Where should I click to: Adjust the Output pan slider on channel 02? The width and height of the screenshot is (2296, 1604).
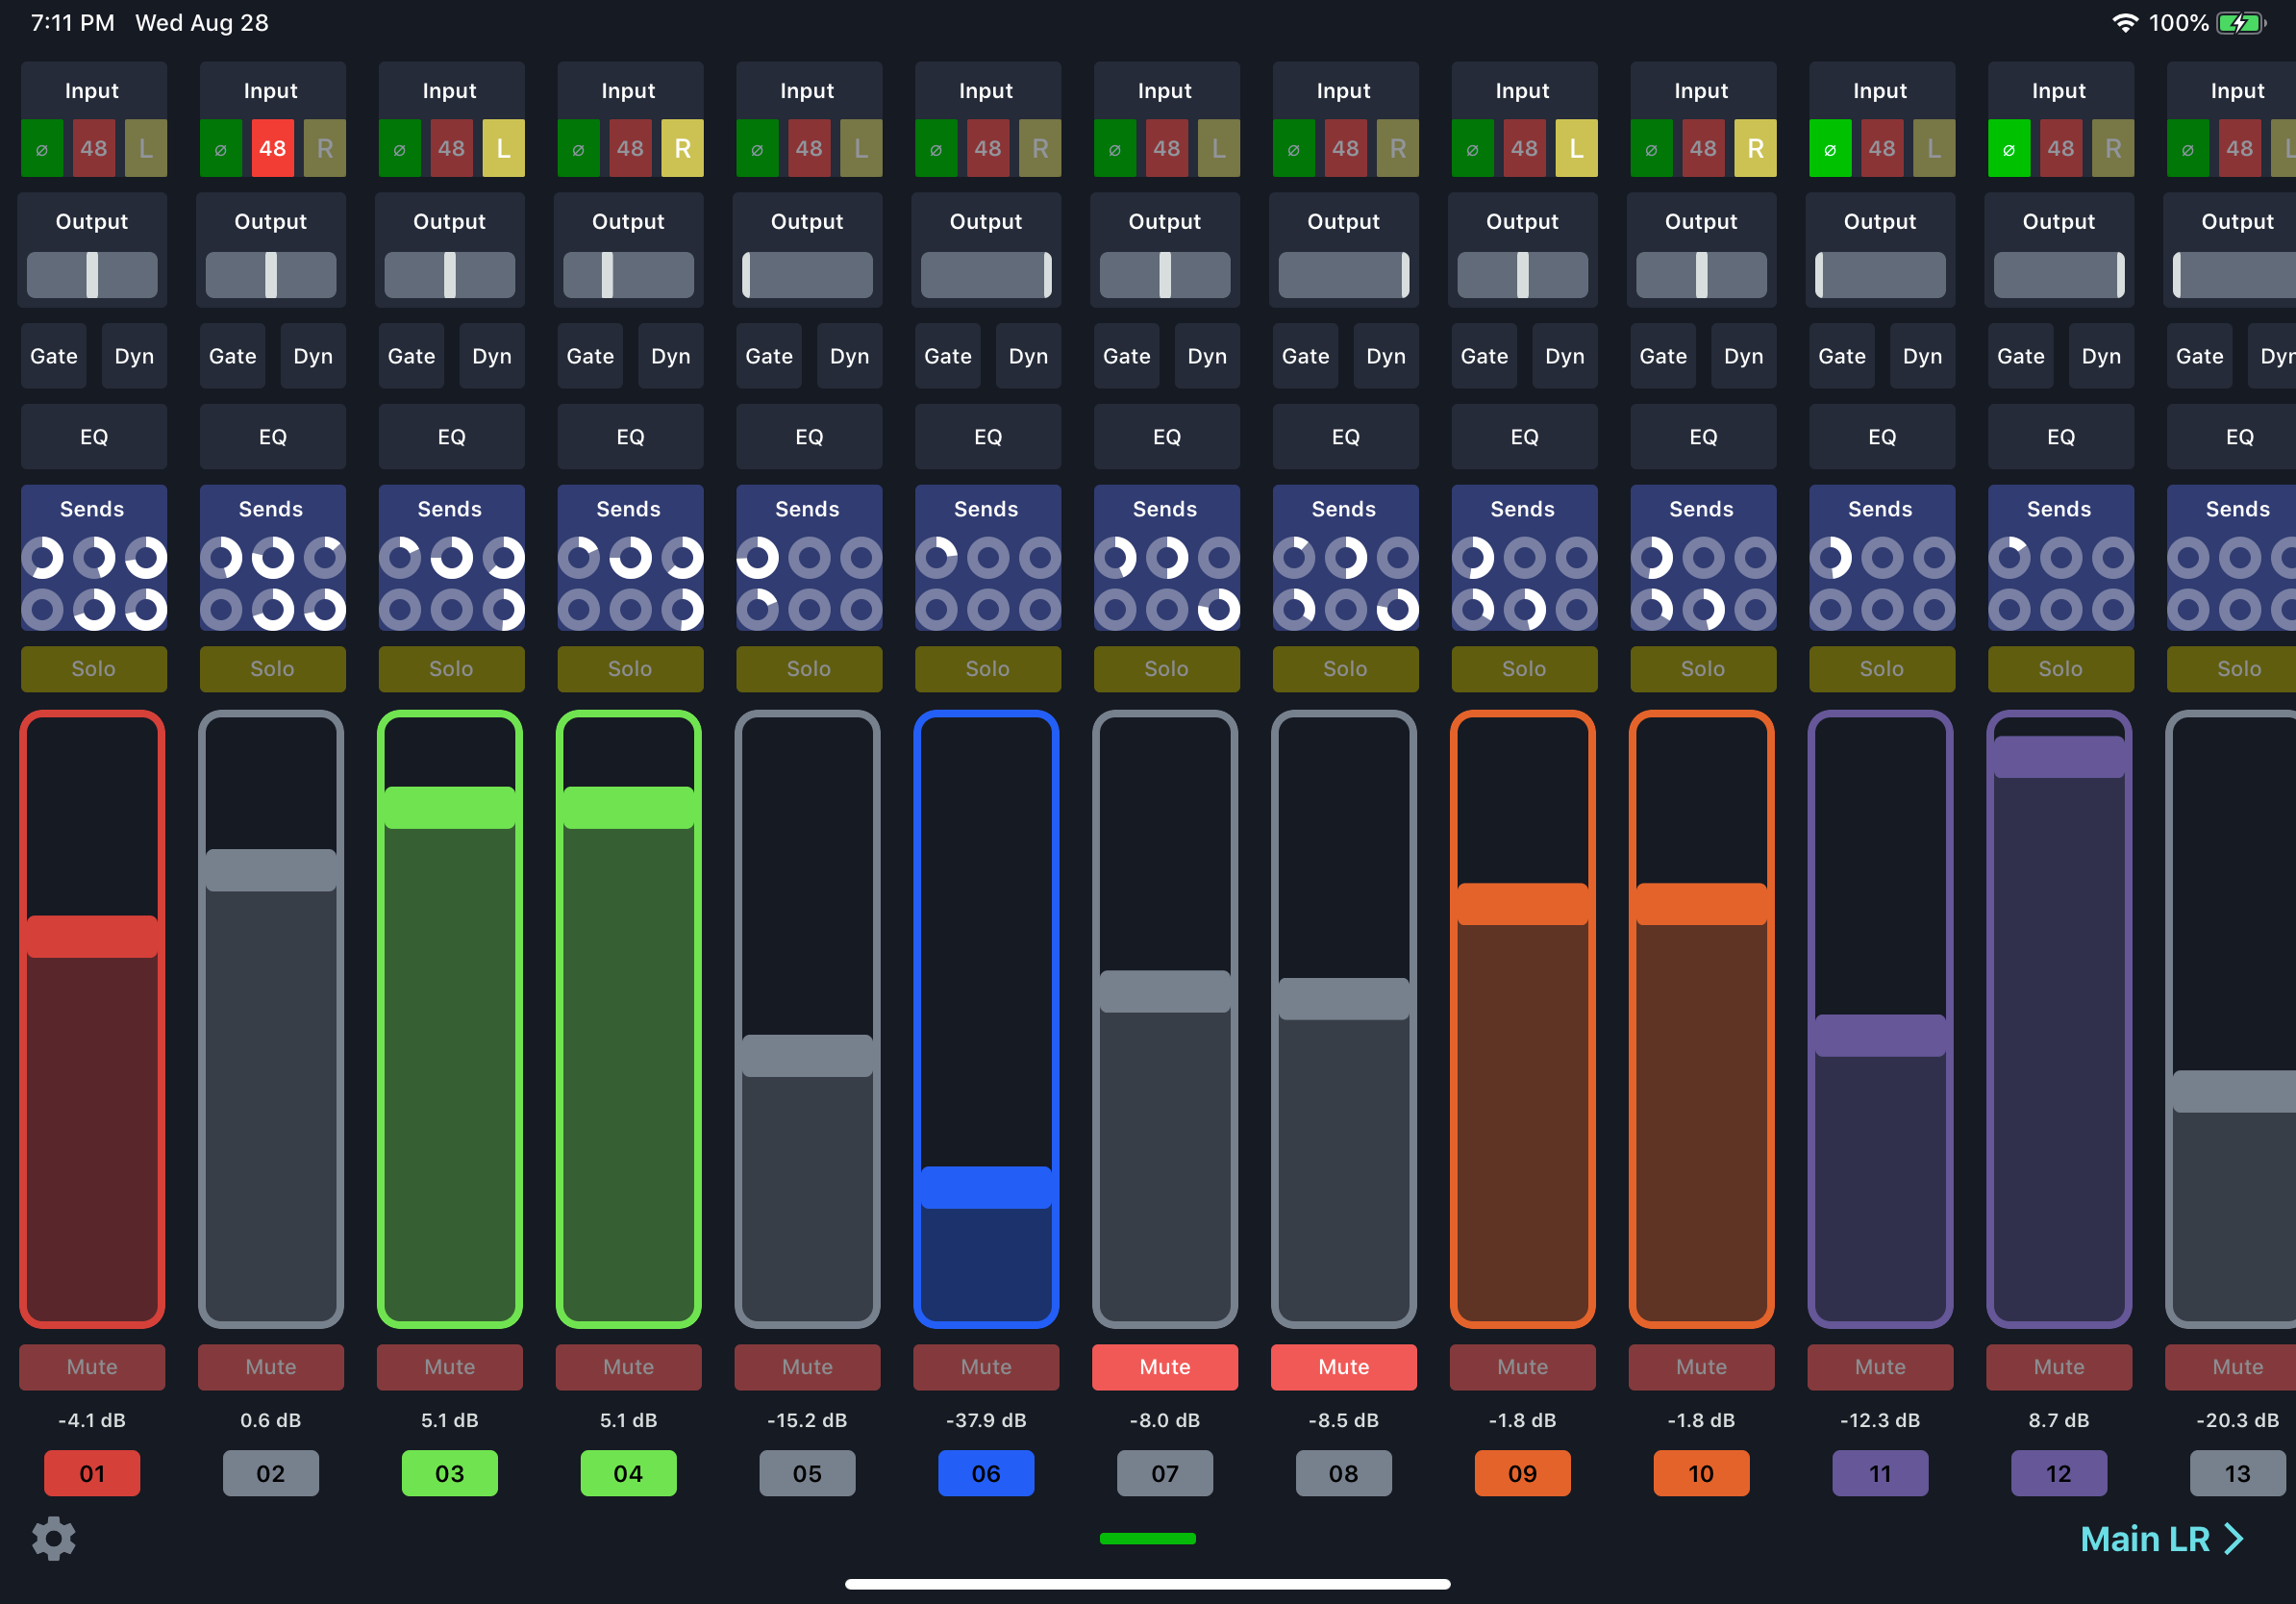[x=271, y=274]
